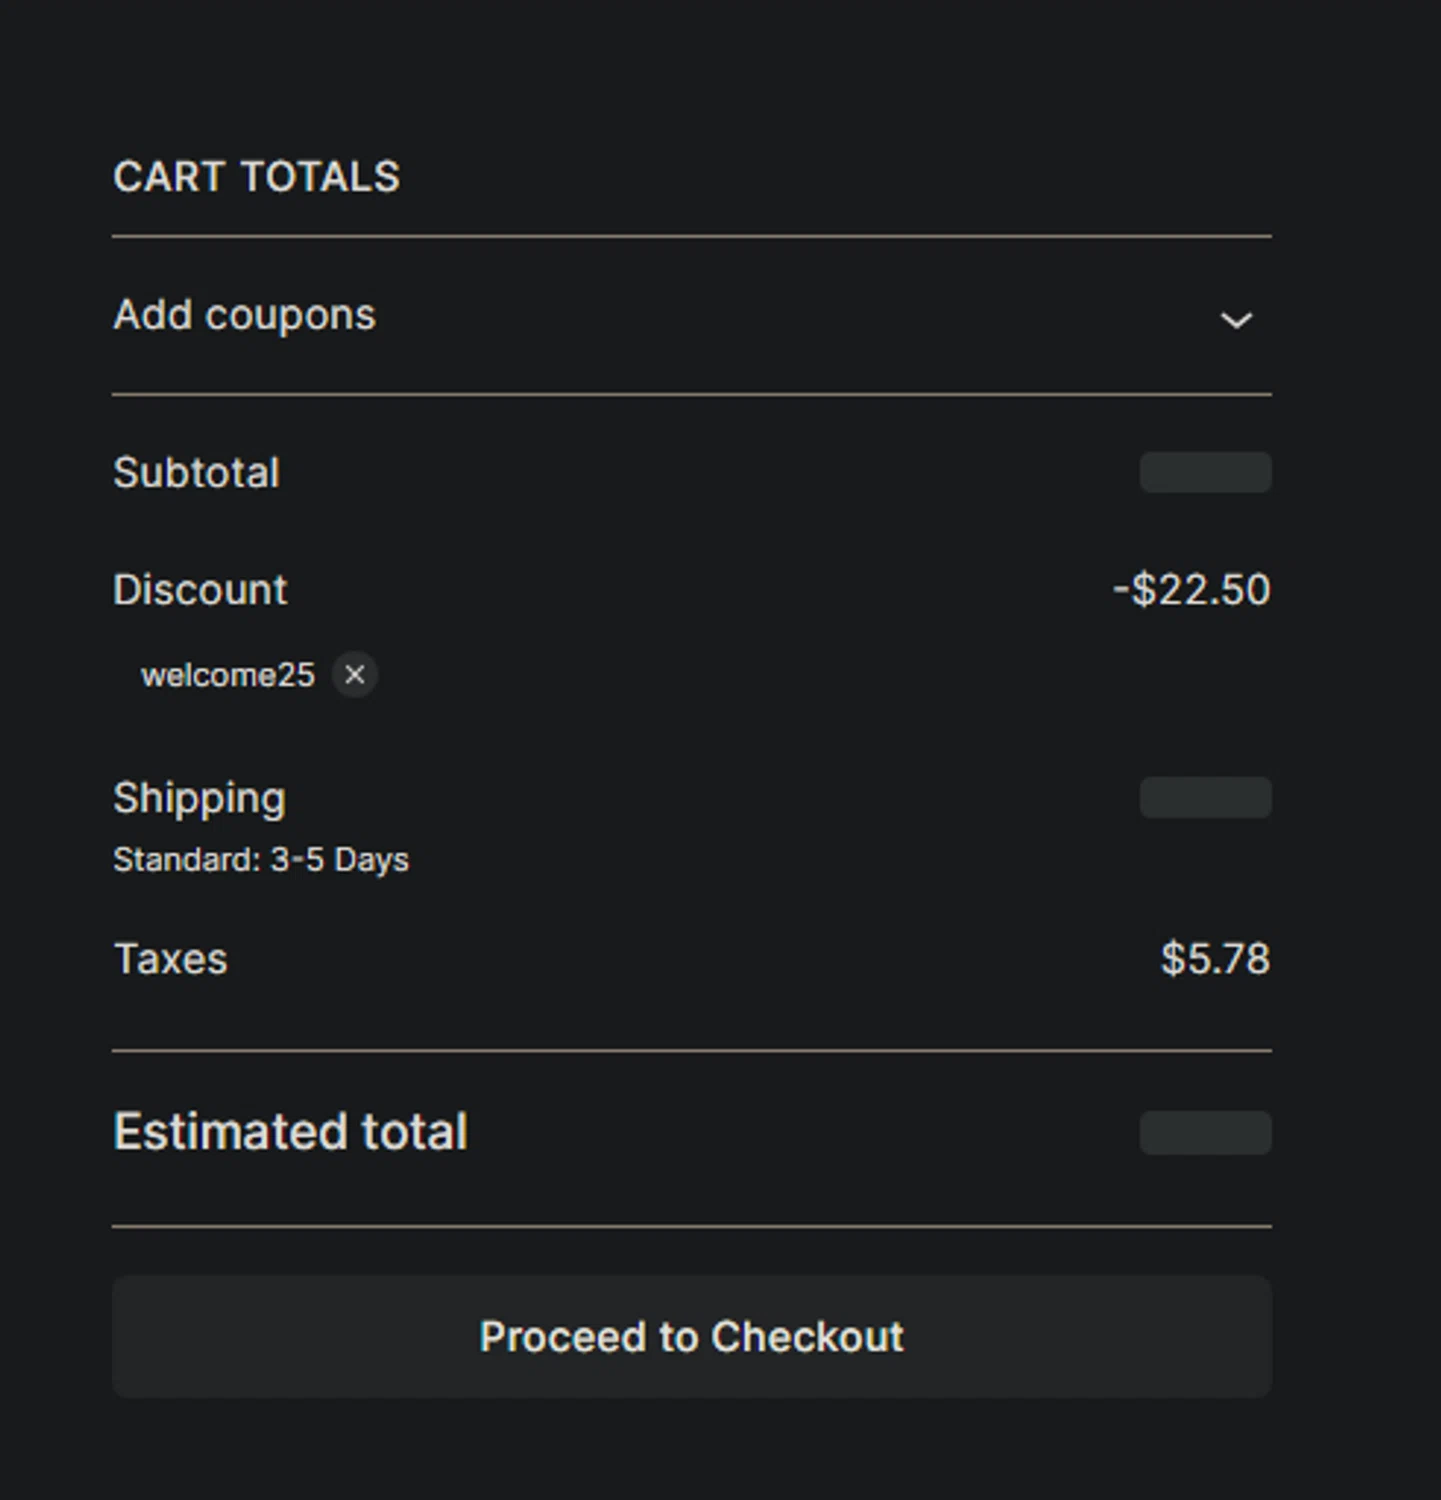Screen dimensions: 1441x1500
Task: Click the Taxes label
Action: pos(171,959)
